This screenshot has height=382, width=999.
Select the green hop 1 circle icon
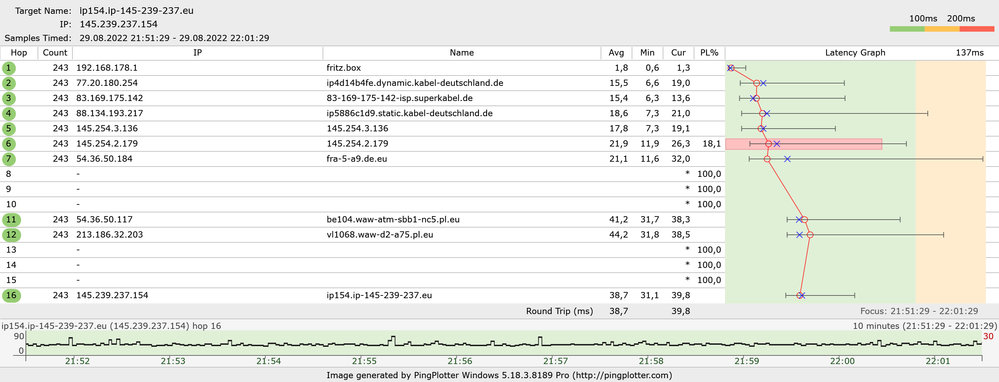point(9,67)
